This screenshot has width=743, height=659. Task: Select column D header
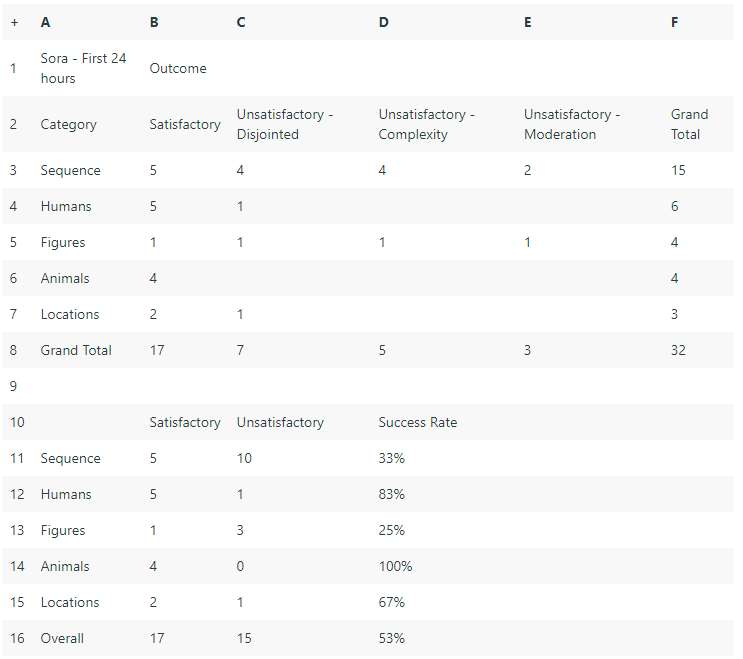click(384, 22)
